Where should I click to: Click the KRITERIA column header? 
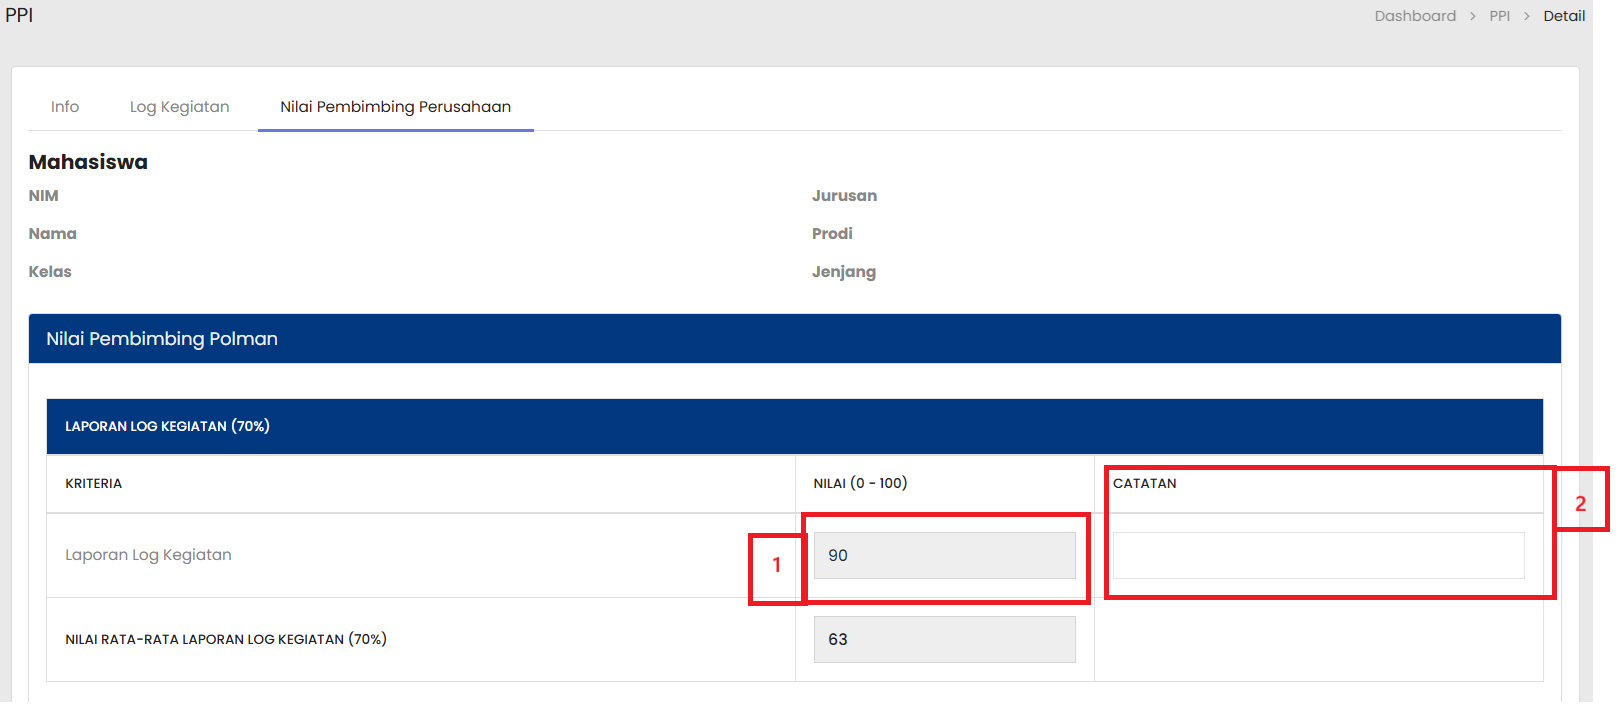coord(94,484)
